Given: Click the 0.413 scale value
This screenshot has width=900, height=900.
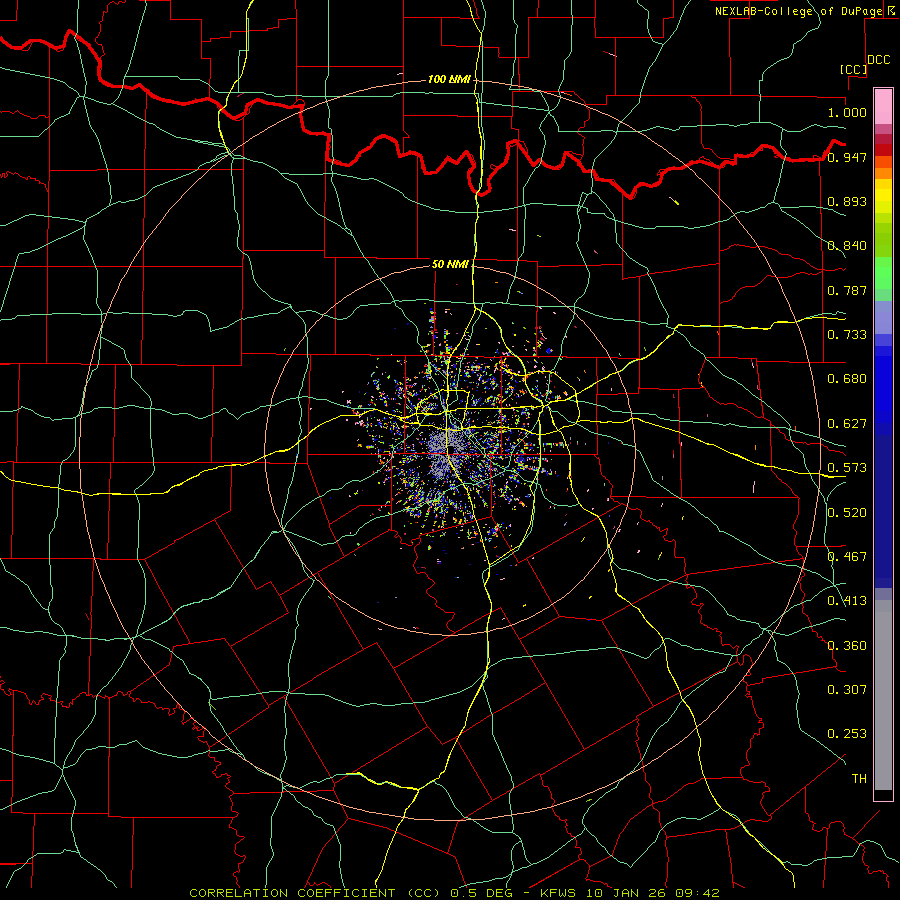Looking at the screenshot, I should 847,601.
